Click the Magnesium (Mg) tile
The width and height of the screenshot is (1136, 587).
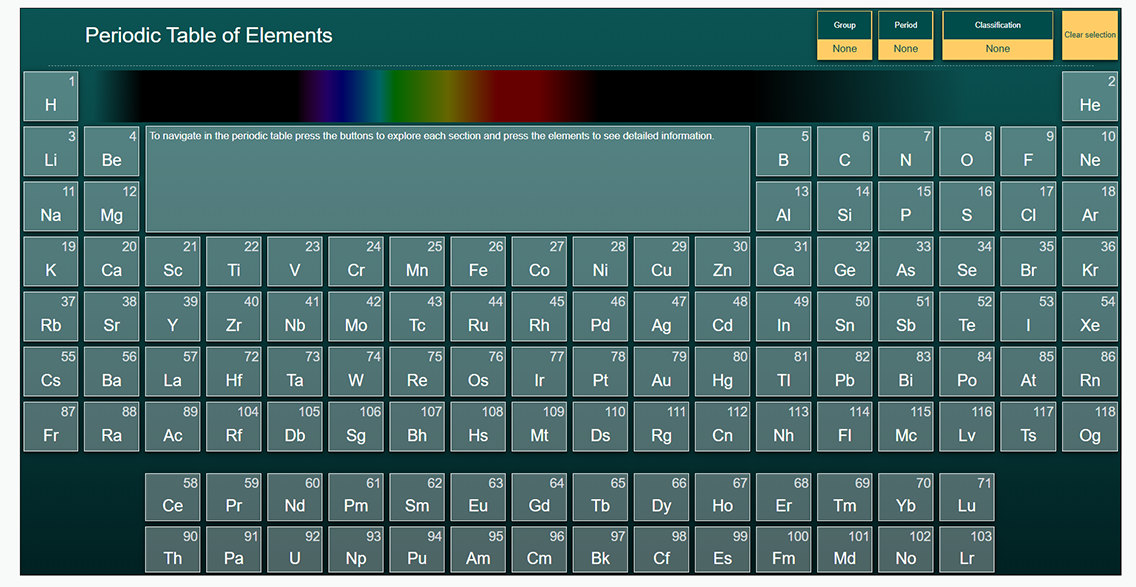pyautogui.click(x=112, y=207)
